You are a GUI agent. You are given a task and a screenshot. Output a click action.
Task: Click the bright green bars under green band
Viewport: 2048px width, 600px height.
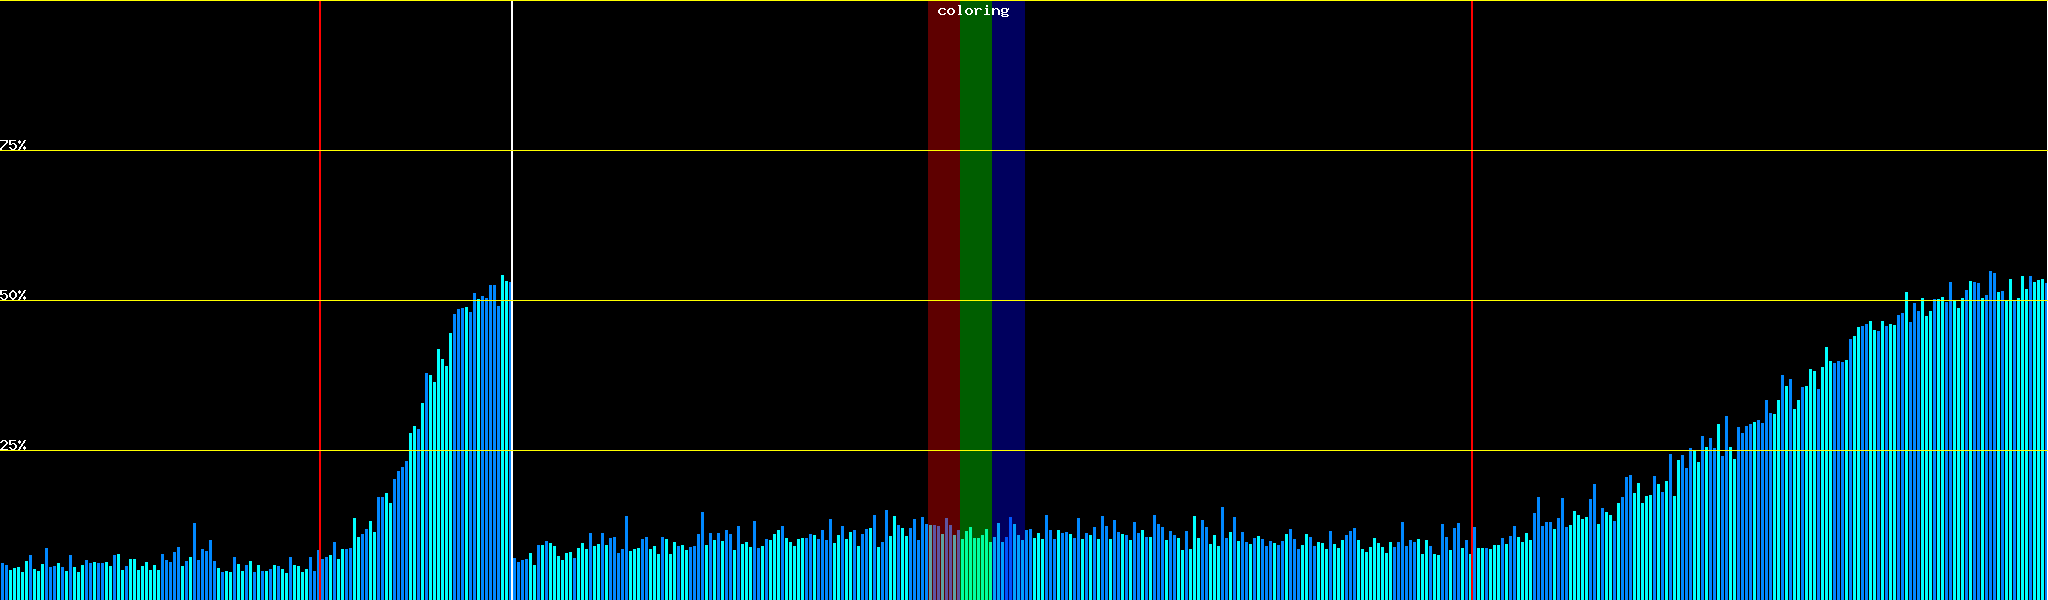pyautogui.click(x=975, y=570)
